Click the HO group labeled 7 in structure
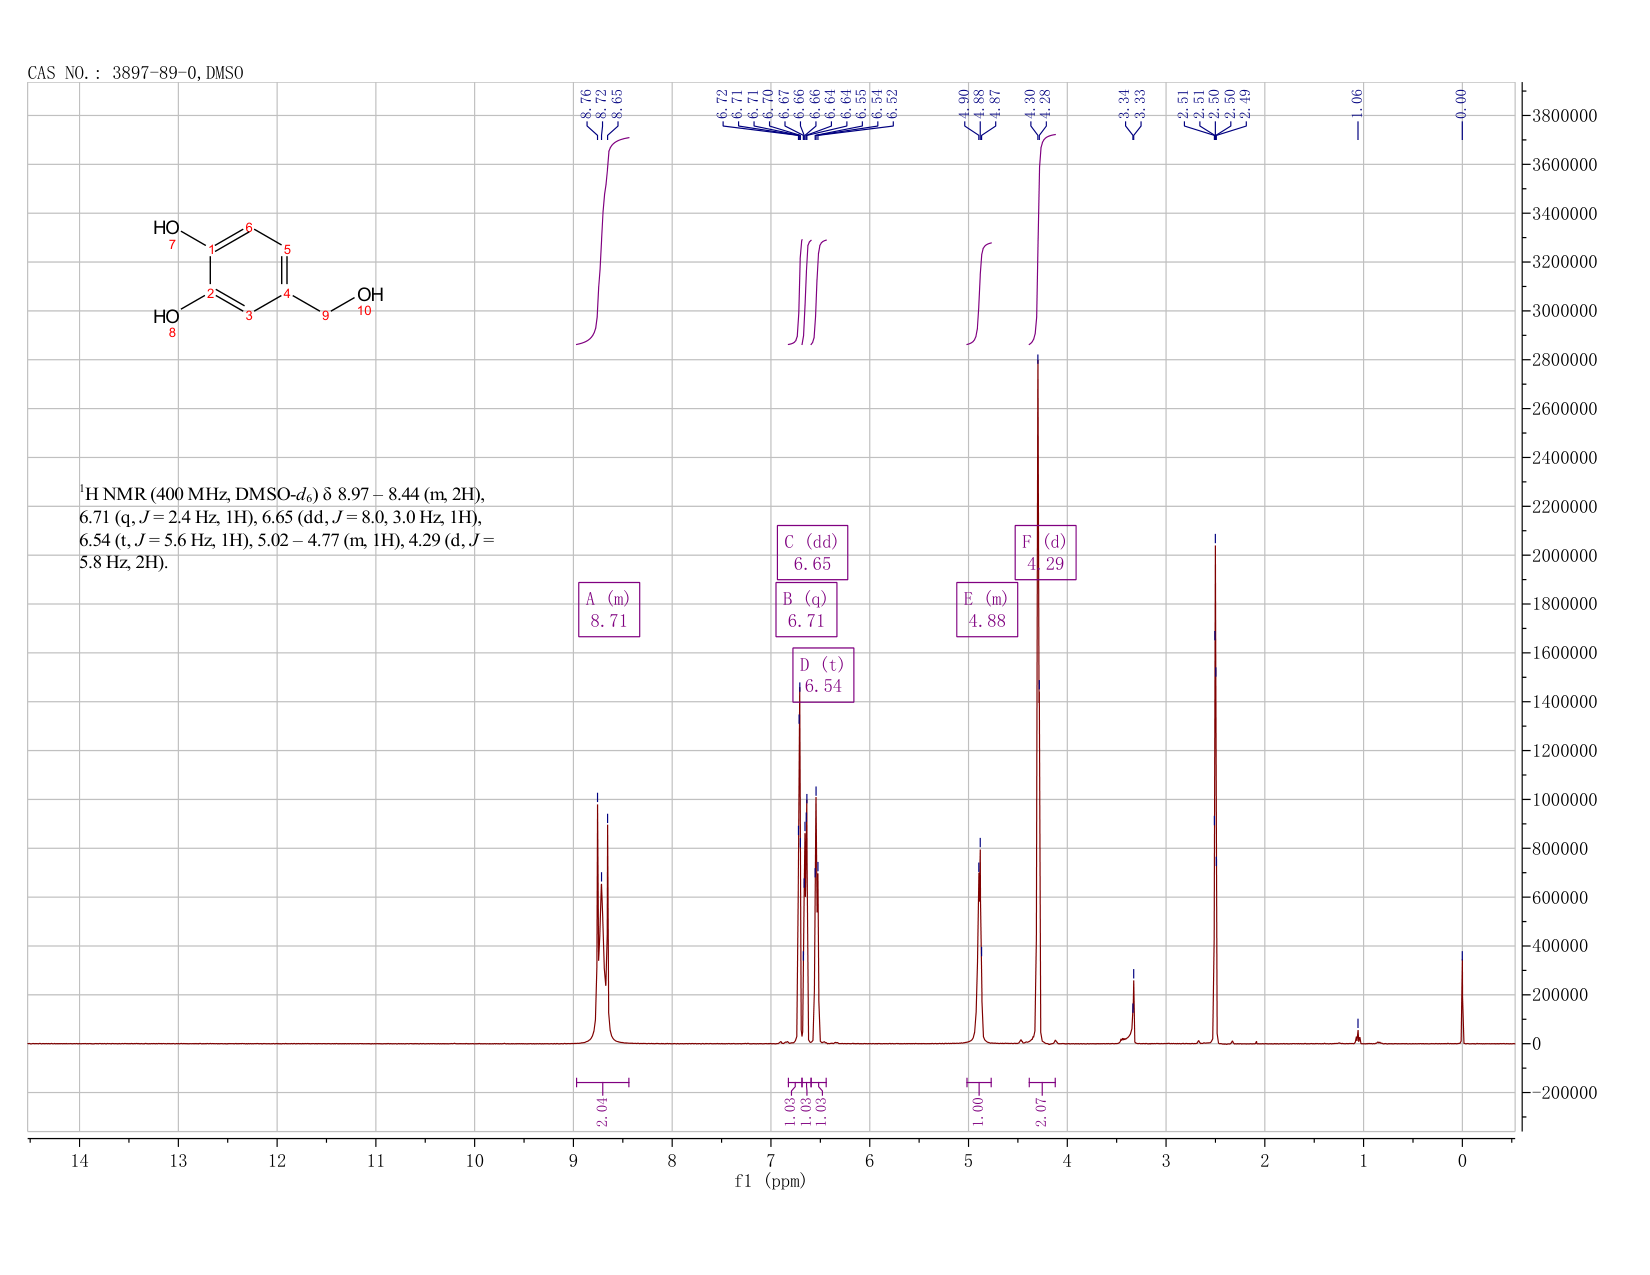This screenshot has width=1650, height=1275. pyautogui.click(x=166, y=228)
